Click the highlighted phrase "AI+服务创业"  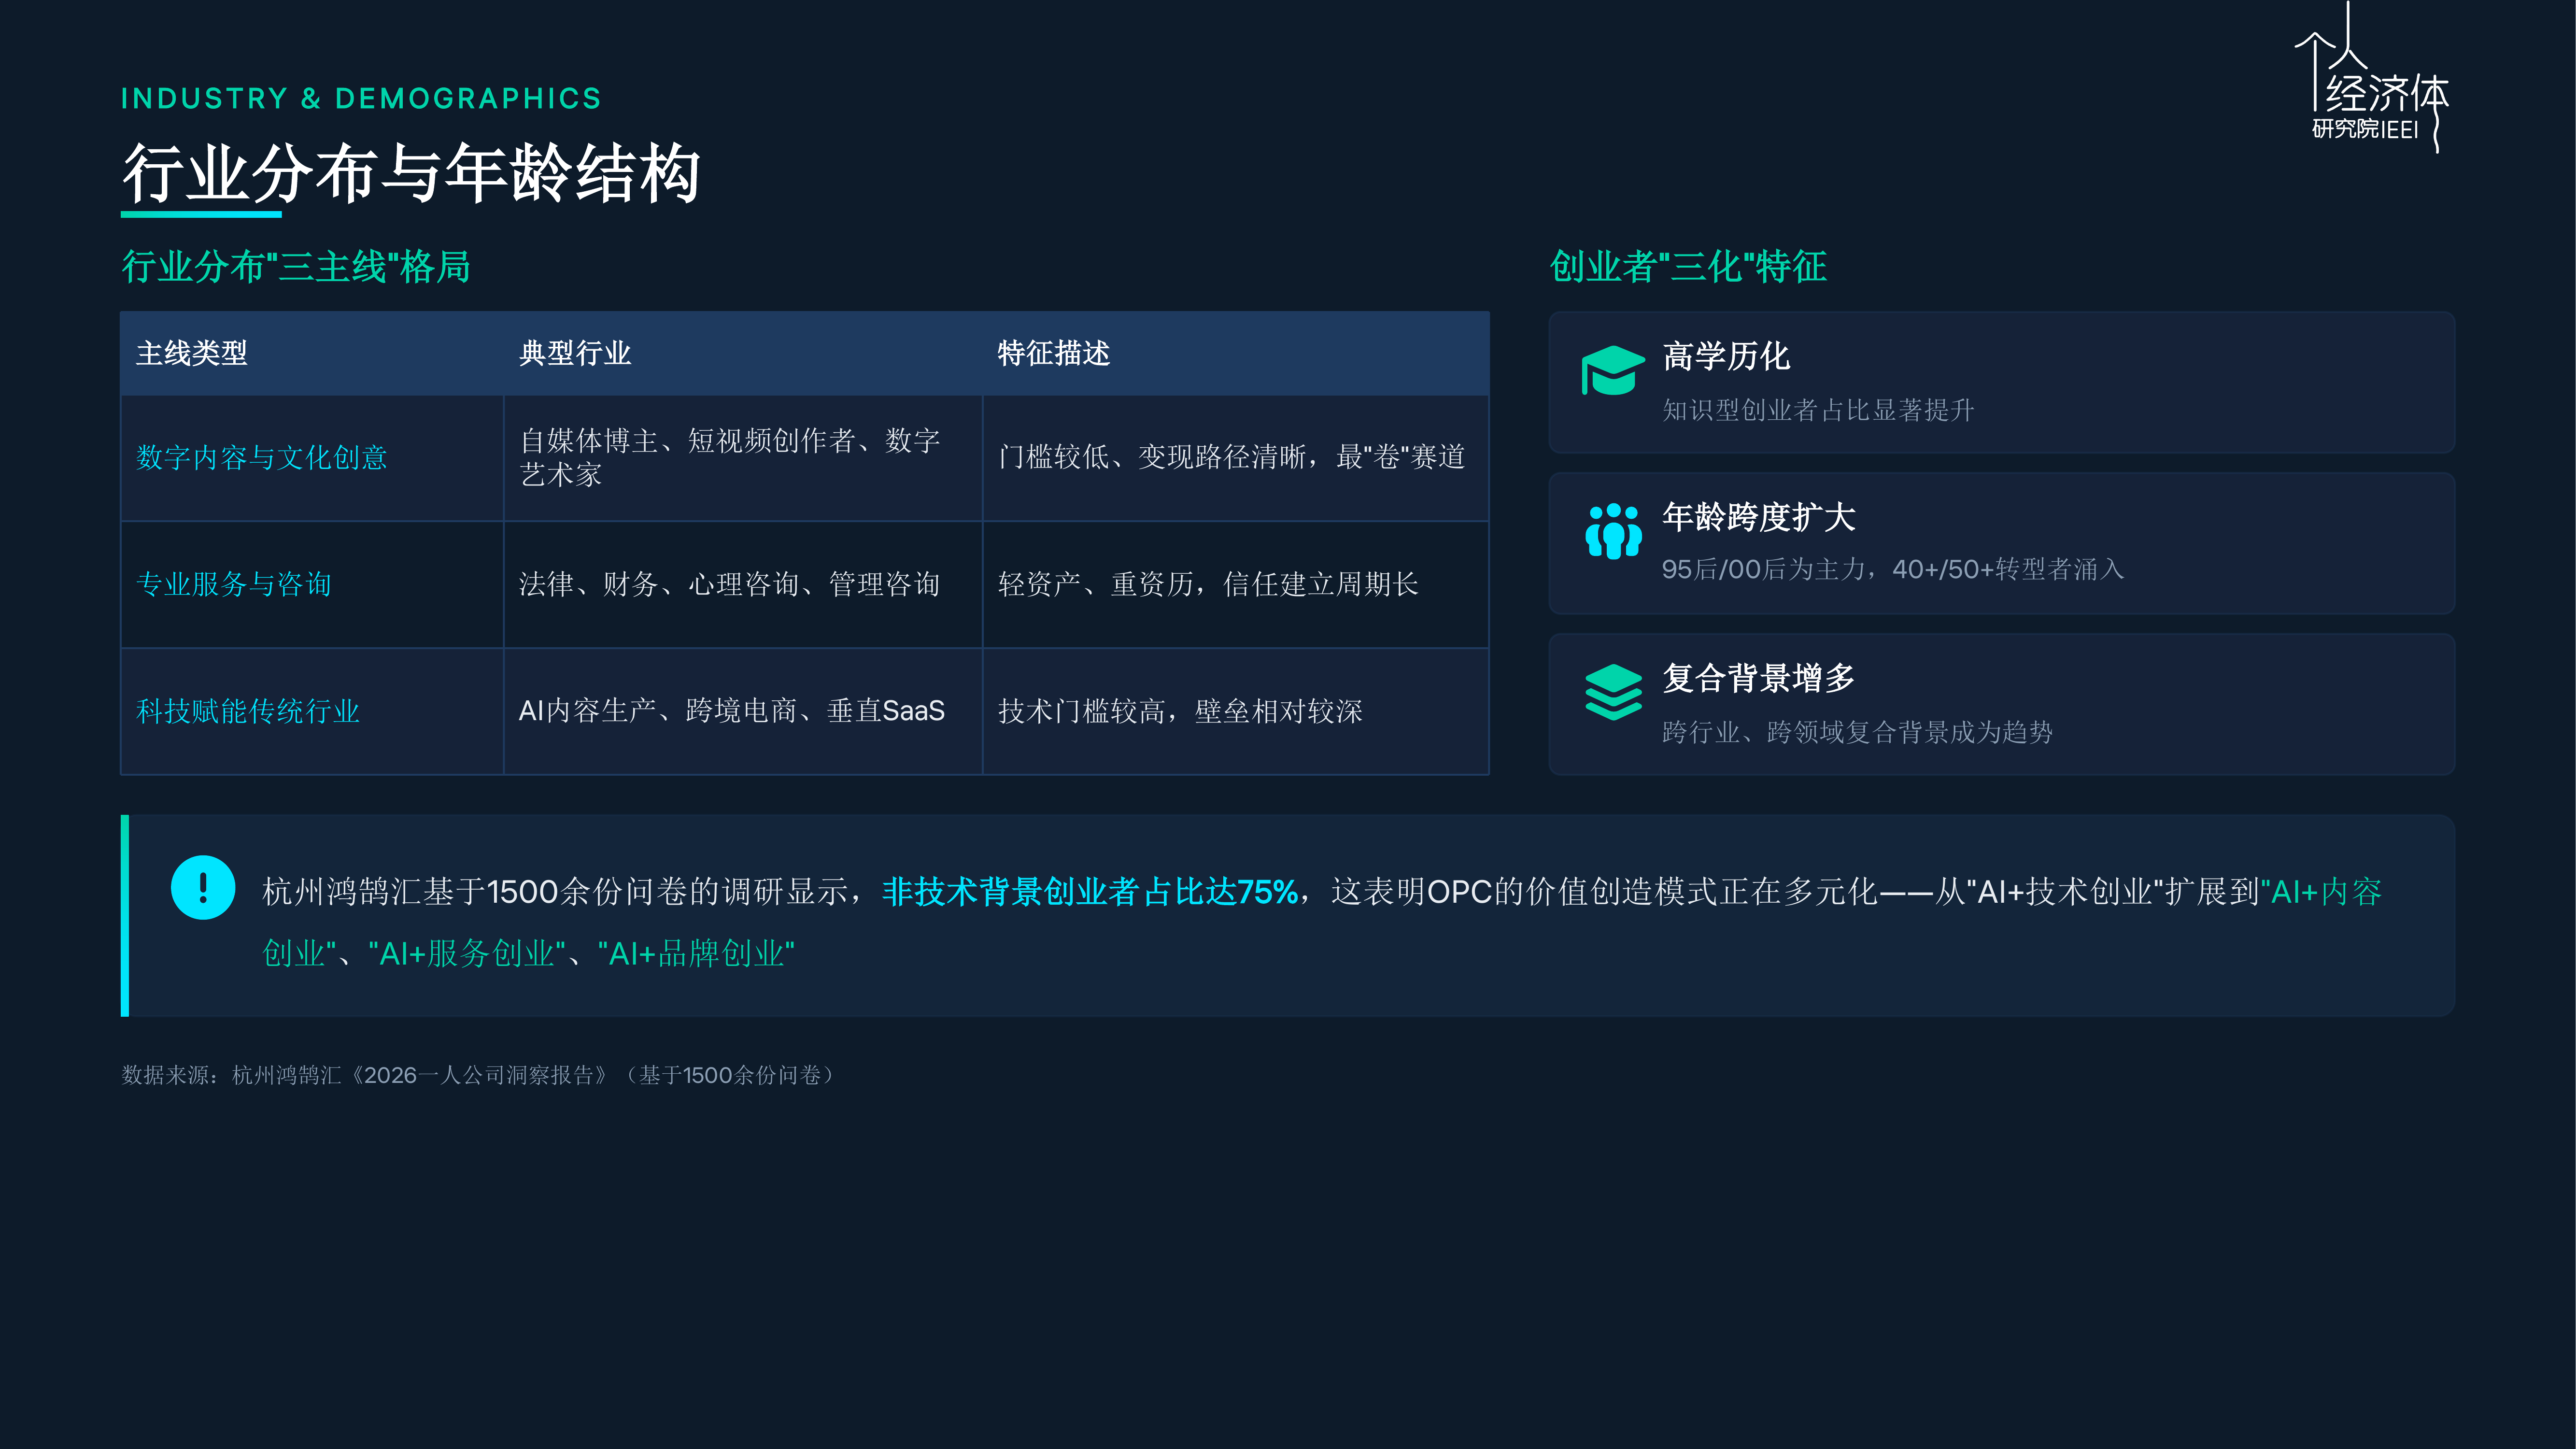pos(467,953)
